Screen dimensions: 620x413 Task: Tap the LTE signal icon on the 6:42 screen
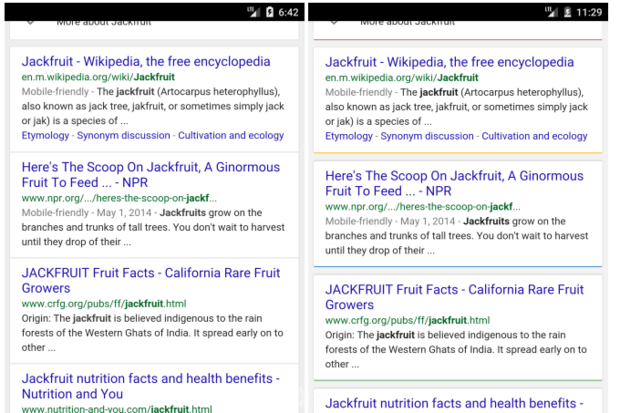point(253,12)
